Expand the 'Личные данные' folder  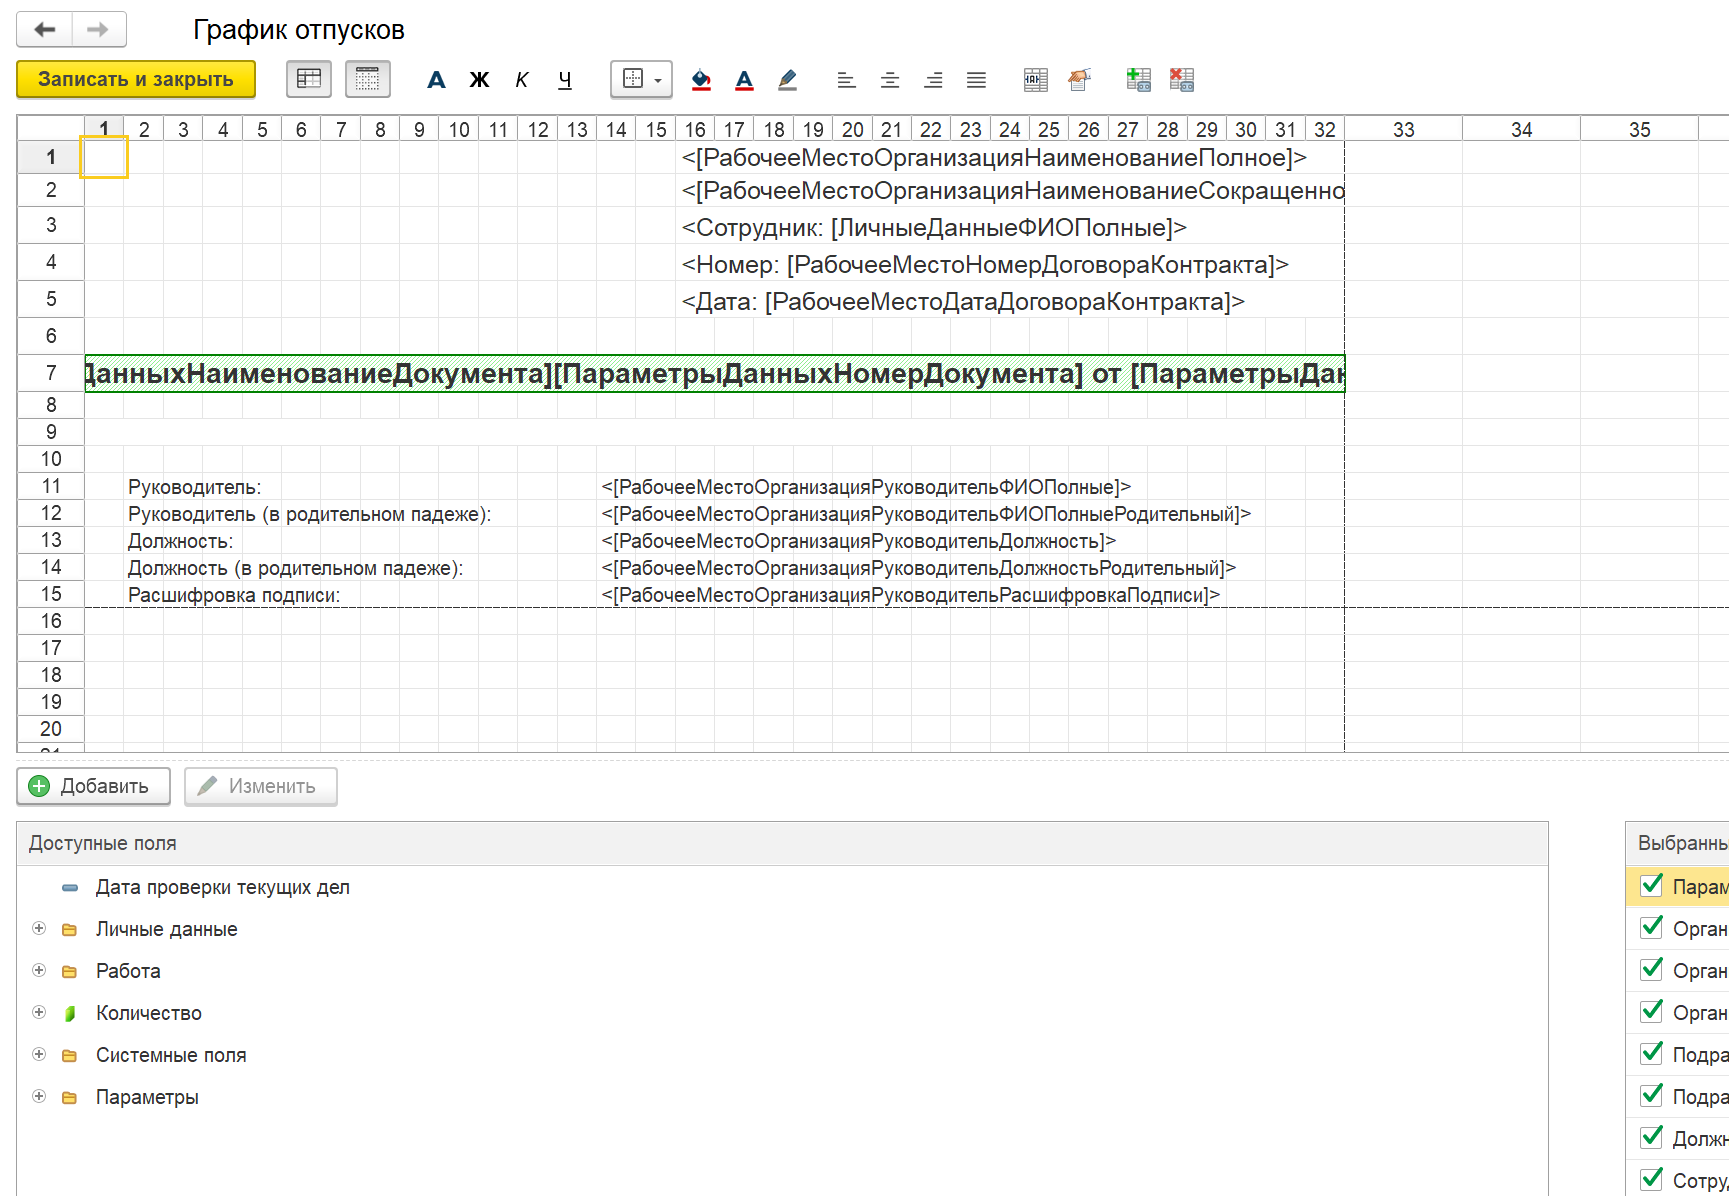(39, 929)
